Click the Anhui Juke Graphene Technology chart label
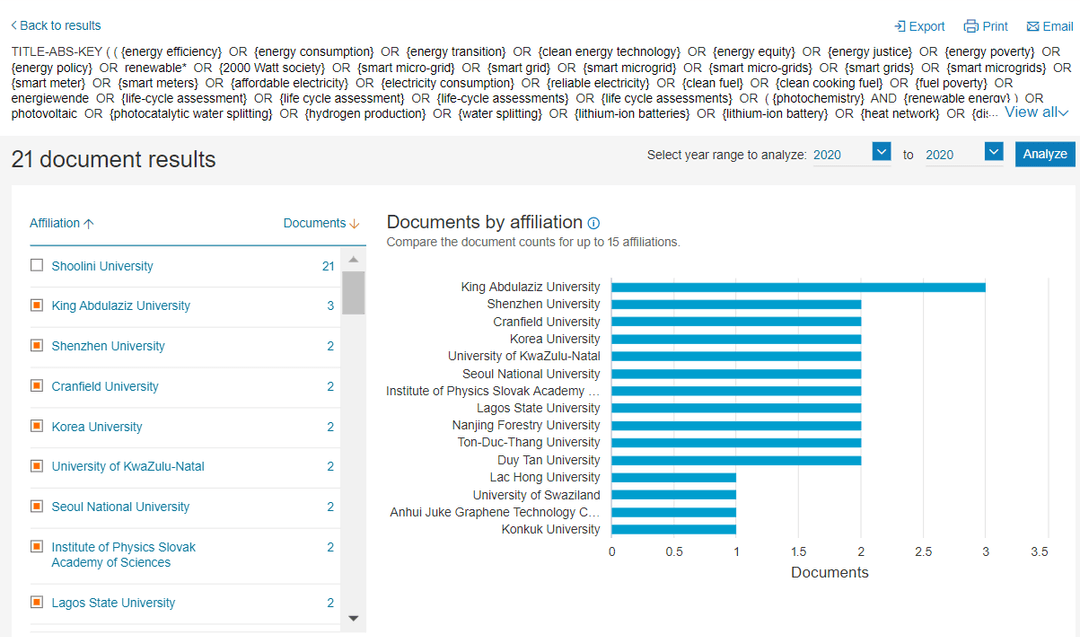The height and width of the screenshot is (637, 1080). (x=495, y=512)
